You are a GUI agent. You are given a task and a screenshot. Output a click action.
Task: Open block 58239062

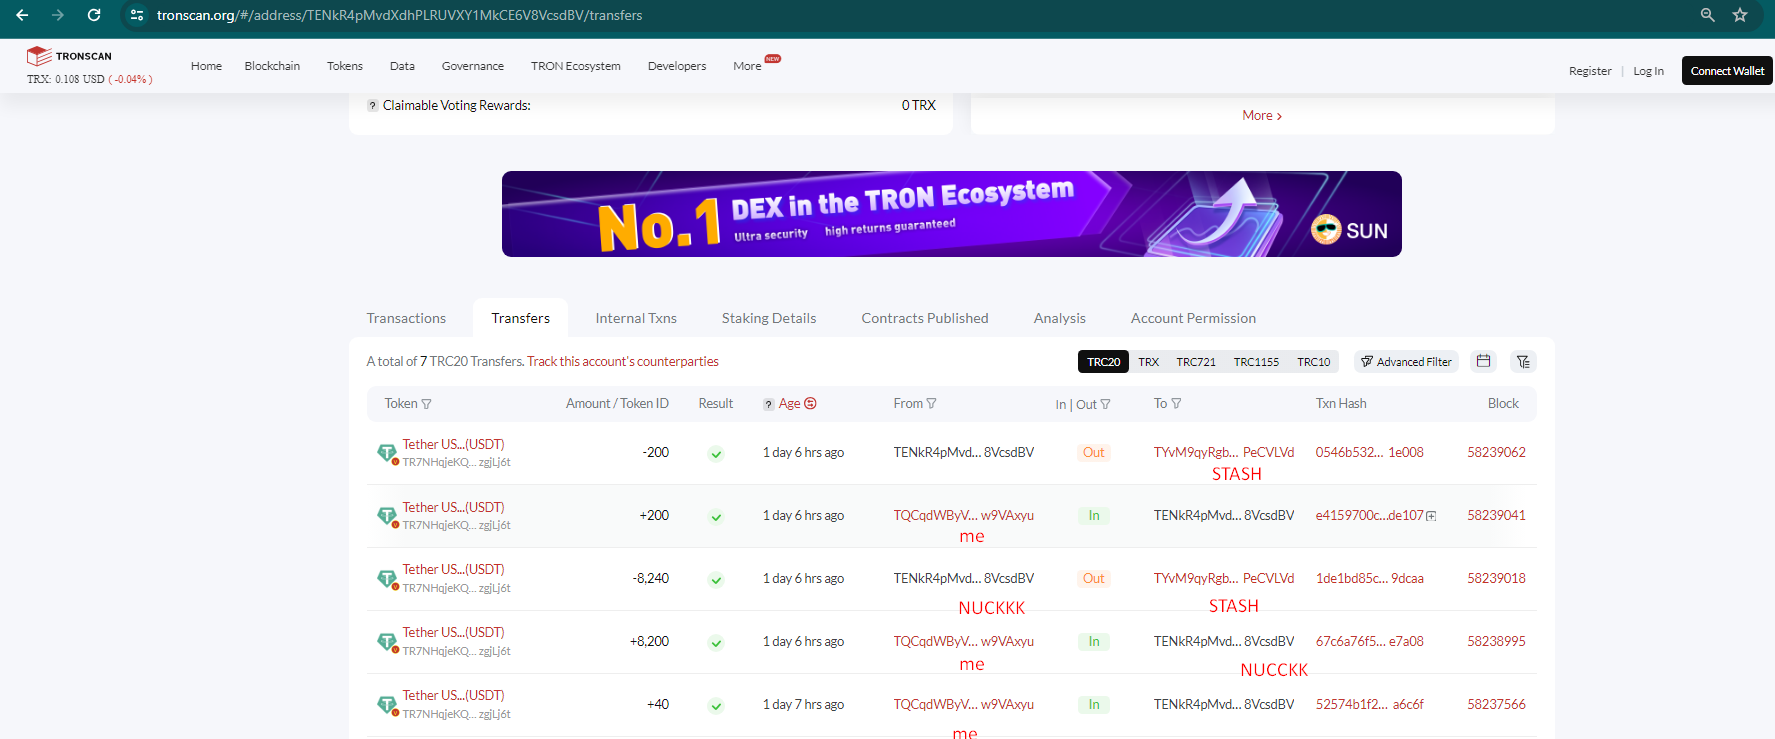(x=1496, y=453)
